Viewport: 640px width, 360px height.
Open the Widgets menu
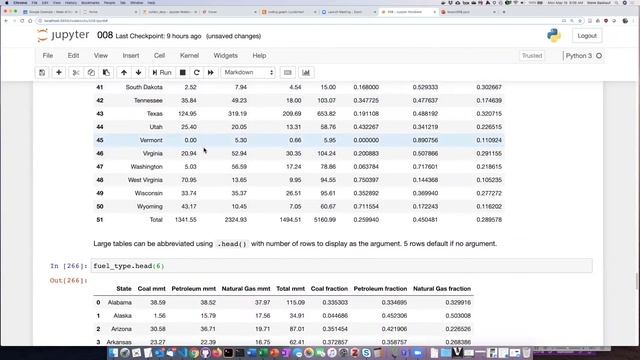tap(225, 56)
